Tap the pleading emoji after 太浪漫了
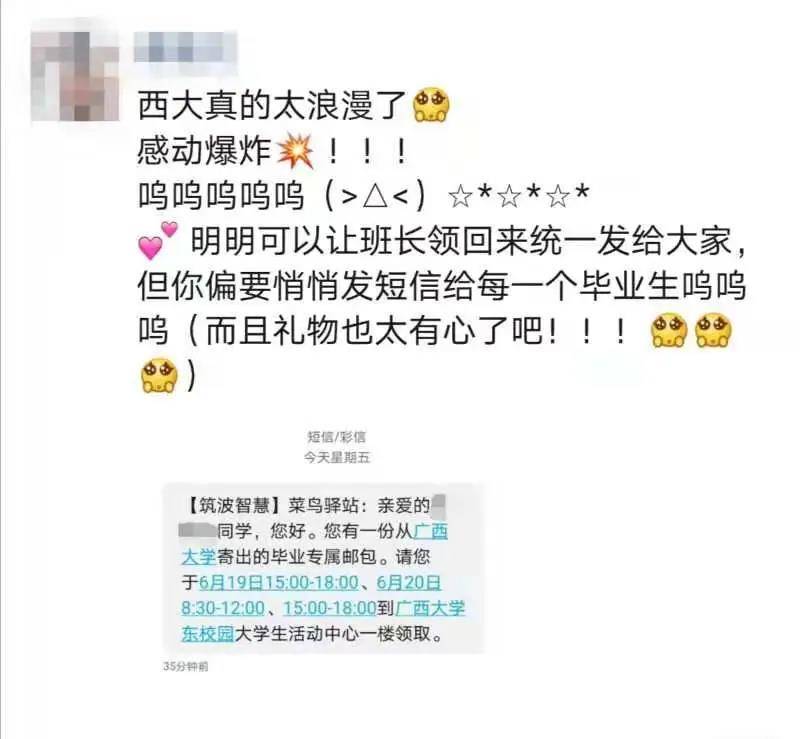 [431, 105]
